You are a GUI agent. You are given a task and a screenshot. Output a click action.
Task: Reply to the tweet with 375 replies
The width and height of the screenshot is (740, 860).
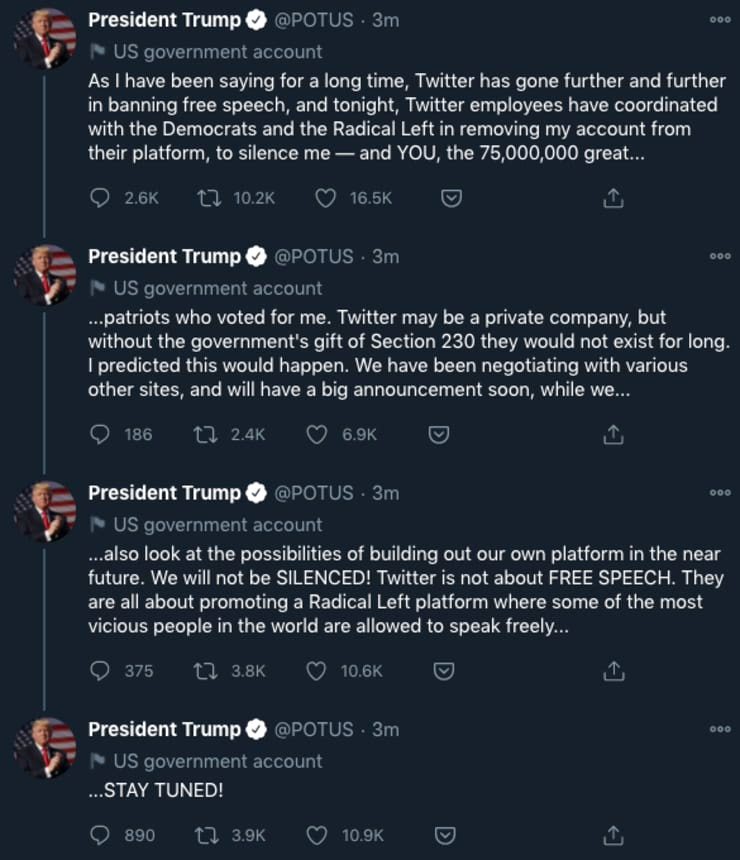pos(100,671)
